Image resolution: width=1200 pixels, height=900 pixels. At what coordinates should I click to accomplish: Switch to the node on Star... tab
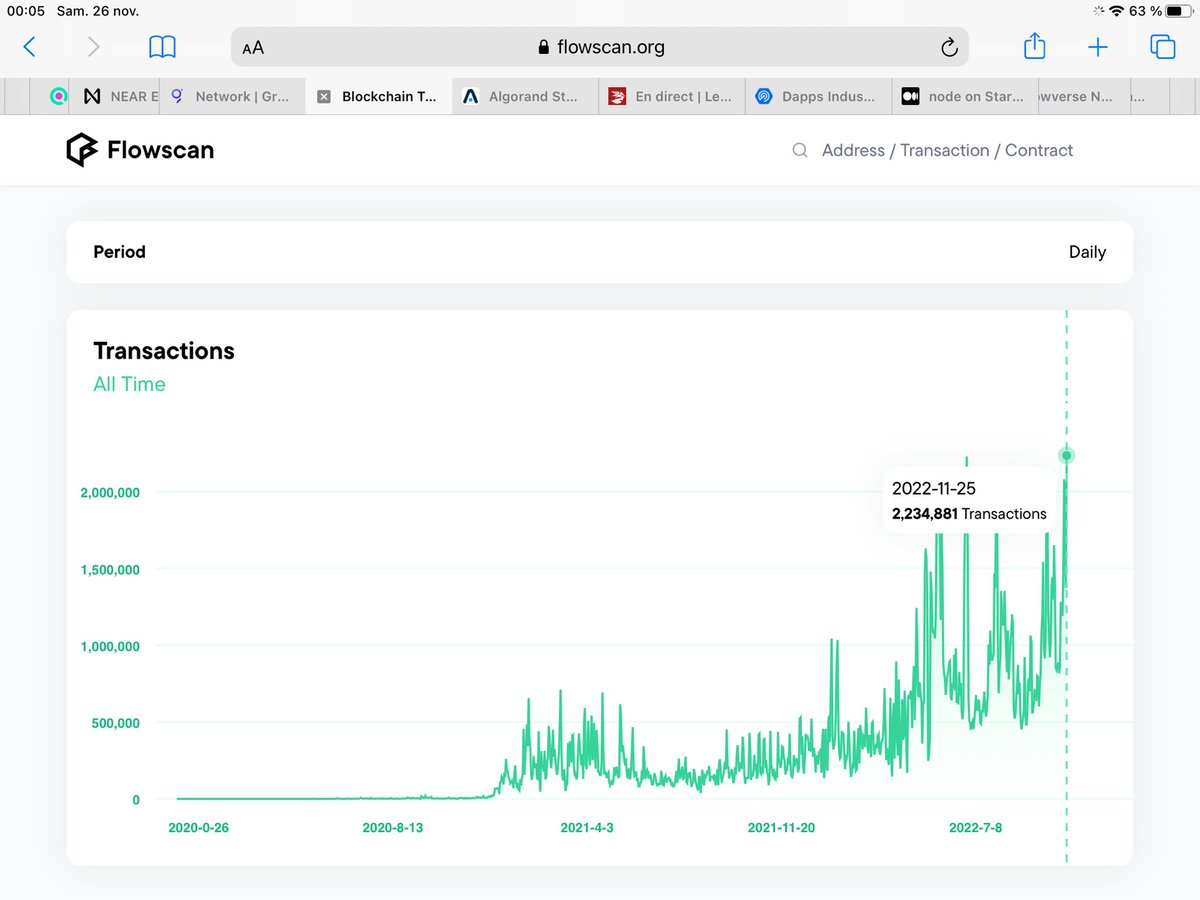[966, 97]
